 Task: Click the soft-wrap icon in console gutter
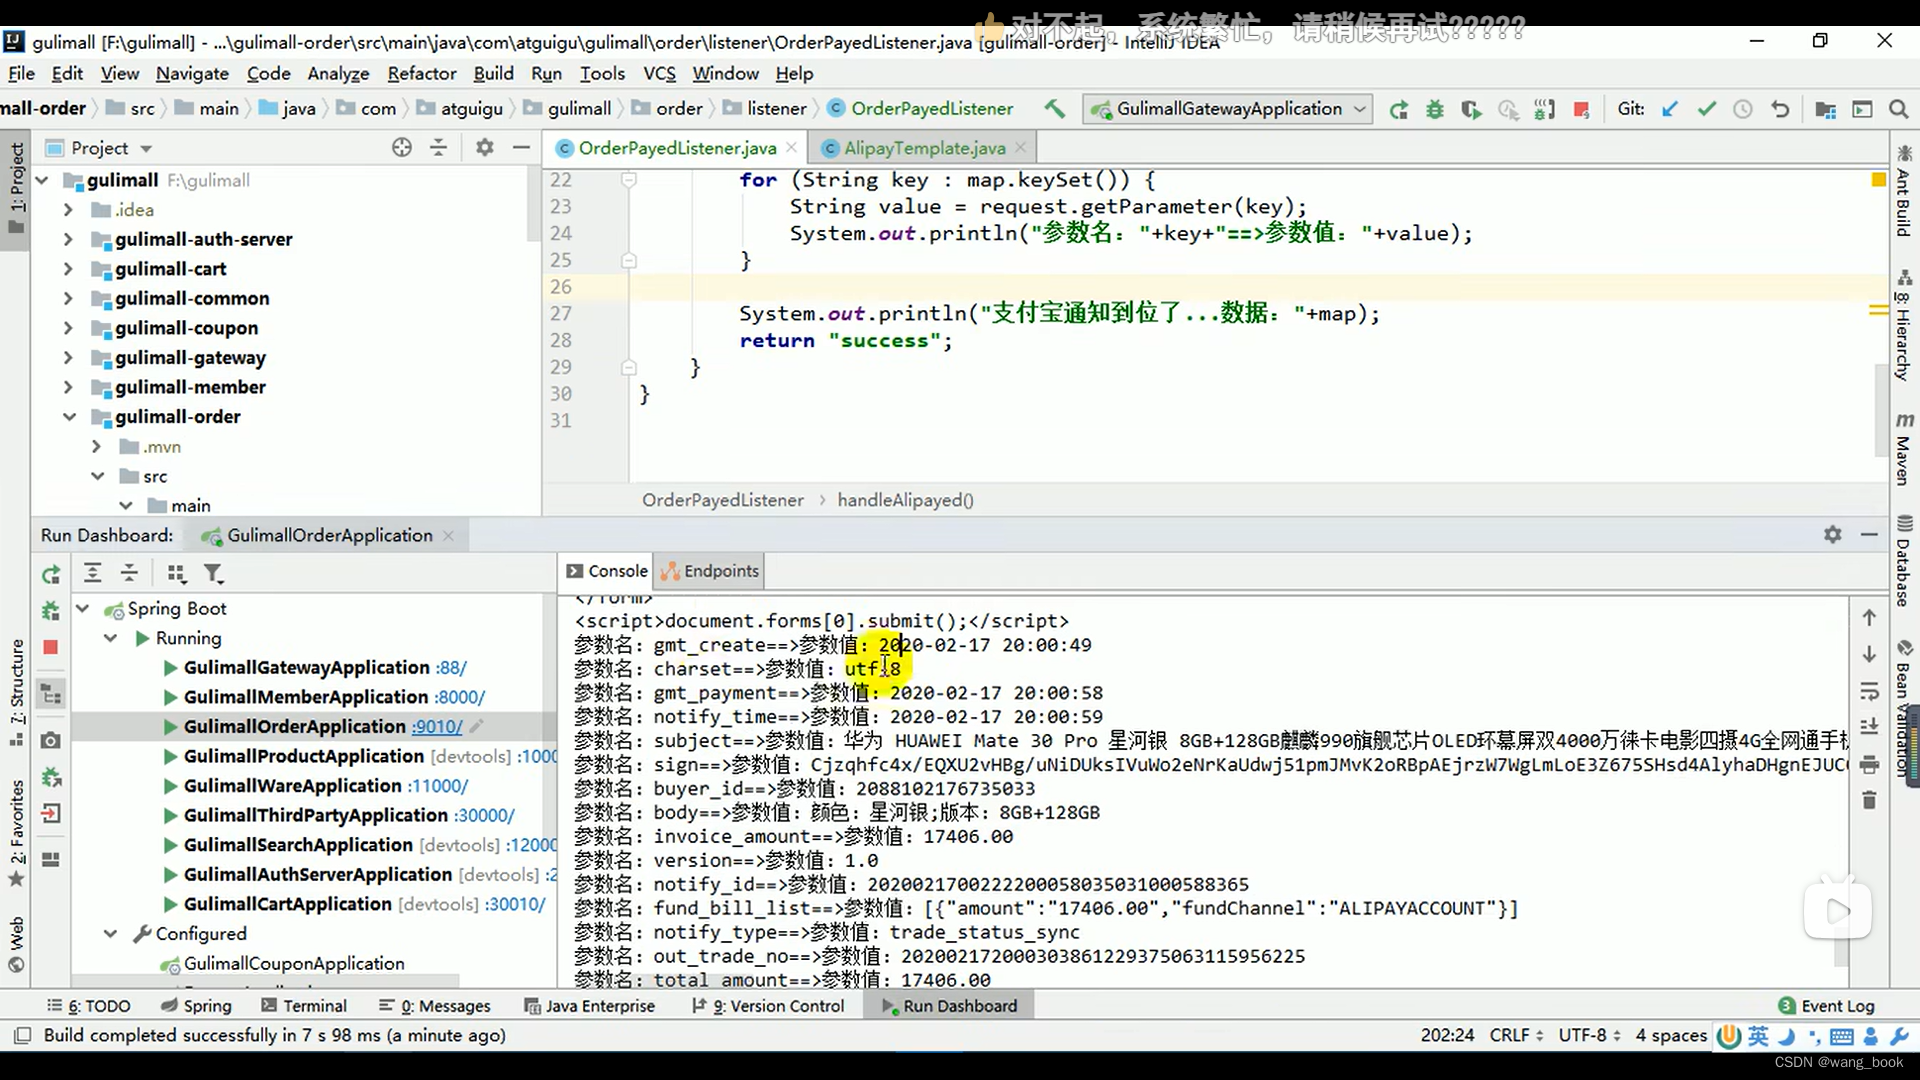coord(1869,691)
